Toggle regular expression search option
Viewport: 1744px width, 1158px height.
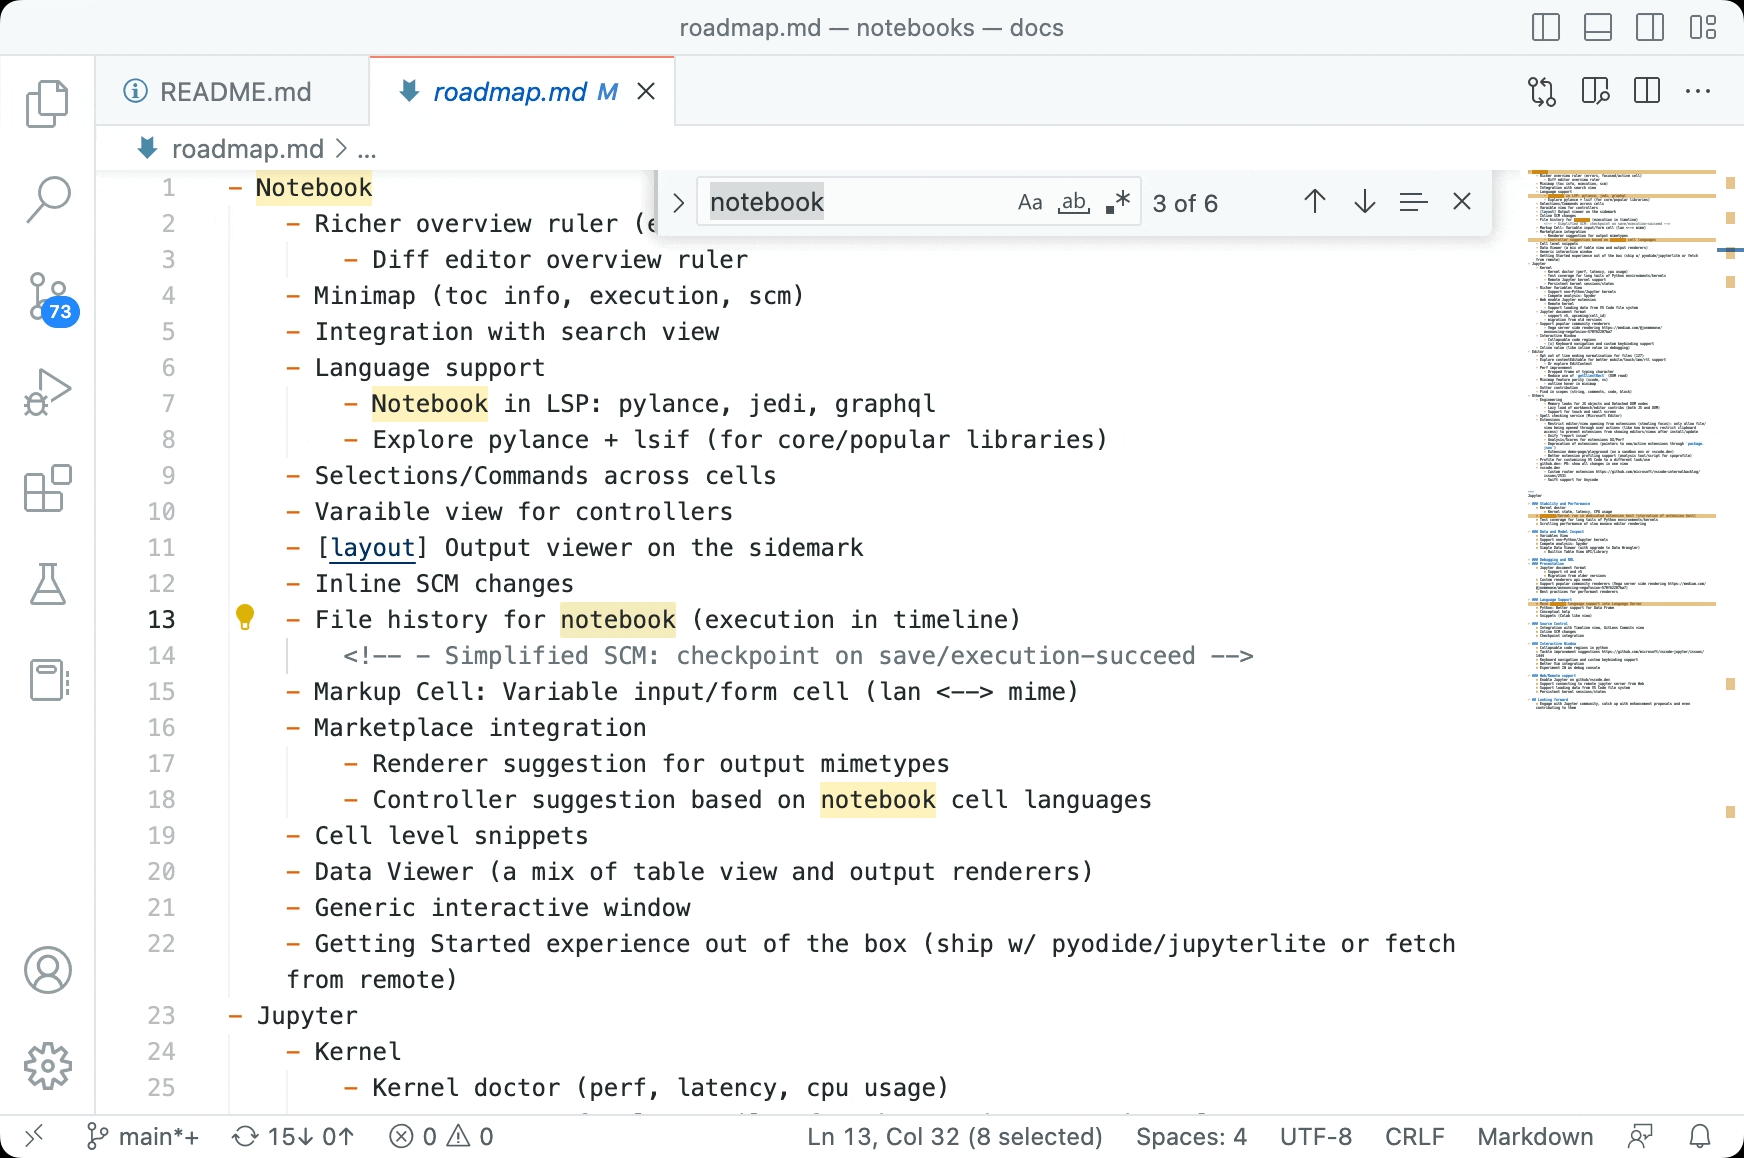[1118, 203]
